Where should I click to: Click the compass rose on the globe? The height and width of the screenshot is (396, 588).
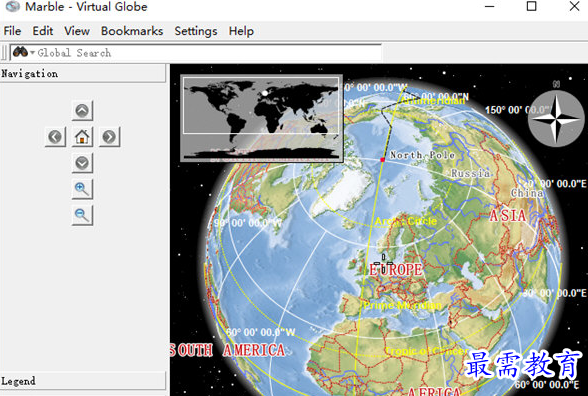tap(556, 118)
